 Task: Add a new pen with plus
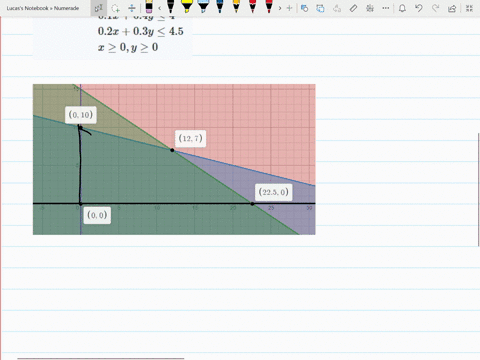[289, 8]
